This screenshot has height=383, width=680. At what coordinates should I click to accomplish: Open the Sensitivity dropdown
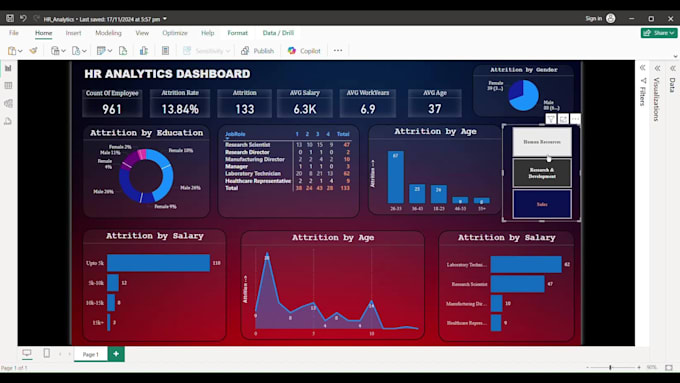(206, 51)
